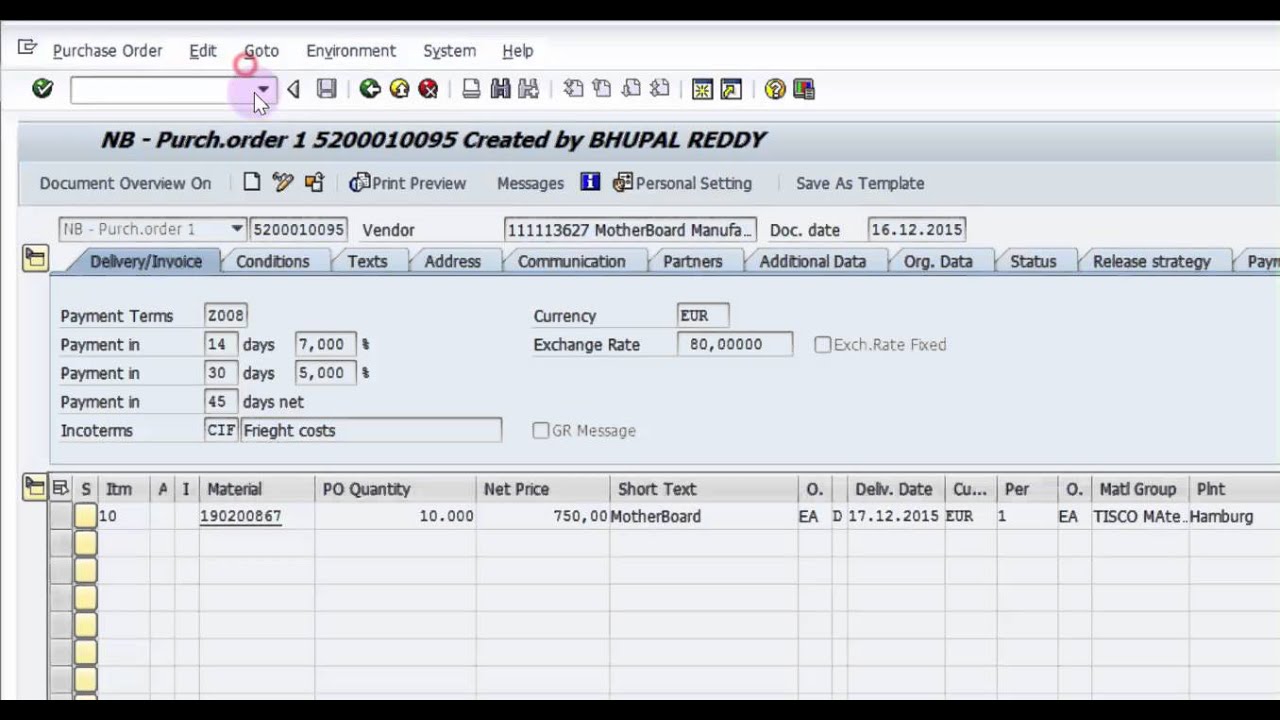Open the Environment menu
The height and width of the screenshot is (720, 1280).
351,50
